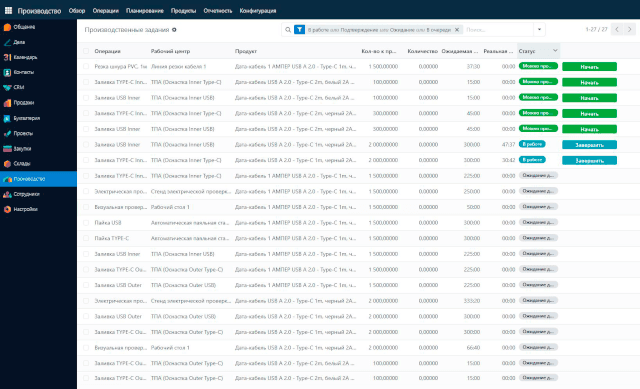The width and height of the screenshot is (640, 389).
Task: Open the Операции menu
Action: pyautogui.click(x=105, y=11)
